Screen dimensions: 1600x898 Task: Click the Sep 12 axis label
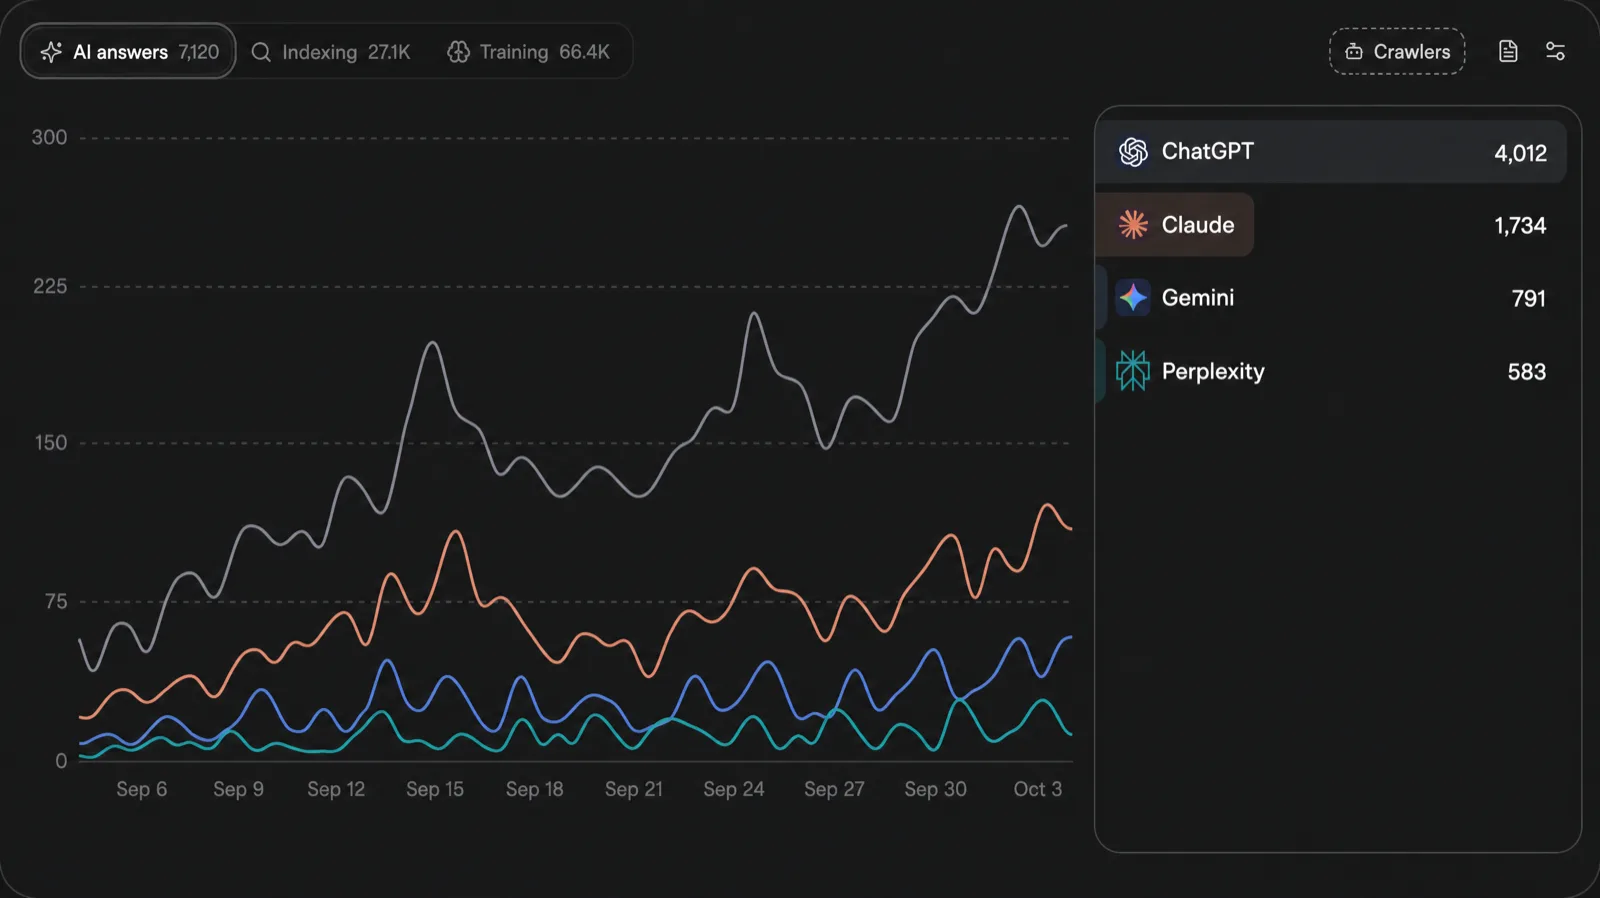pos(336,789)
